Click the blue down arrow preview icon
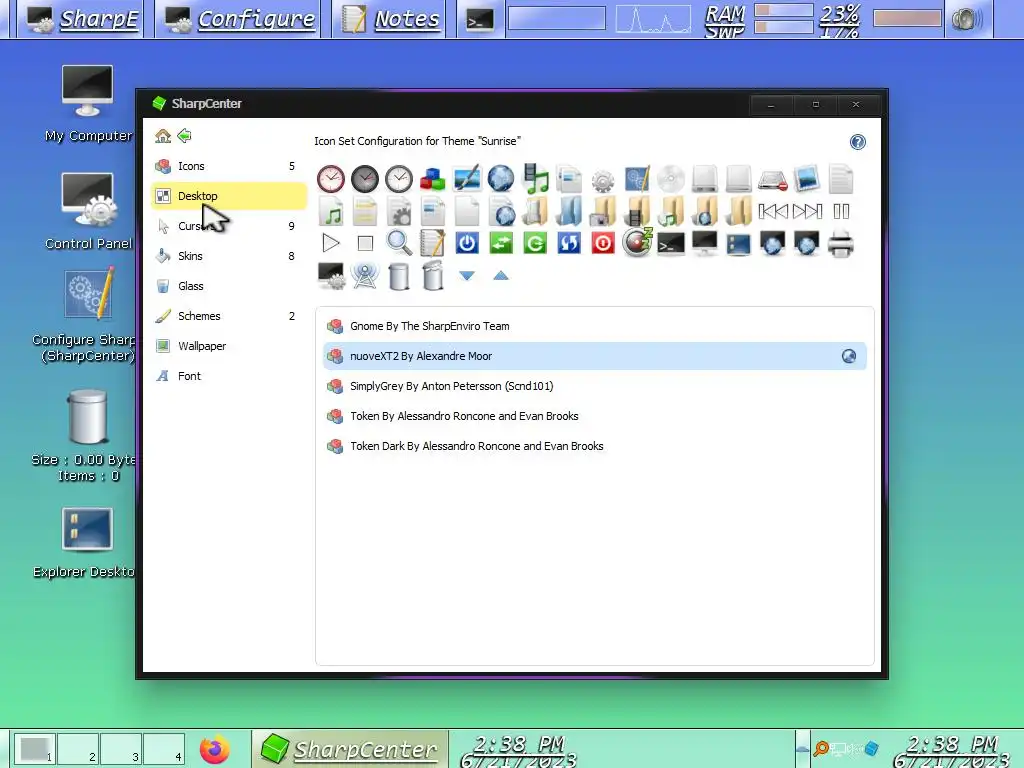This screenshot has width=1024, height=768. (467, 276)
